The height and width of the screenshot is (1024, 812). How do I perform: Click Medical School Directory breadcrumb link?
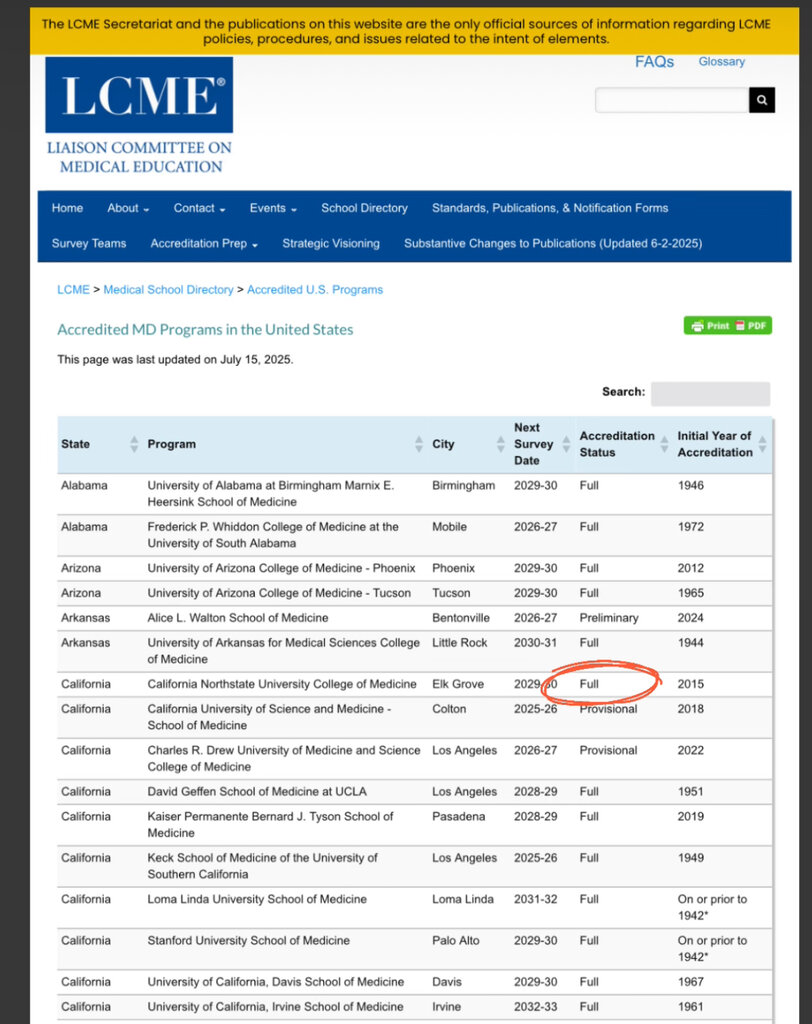(x=169, y=289)
